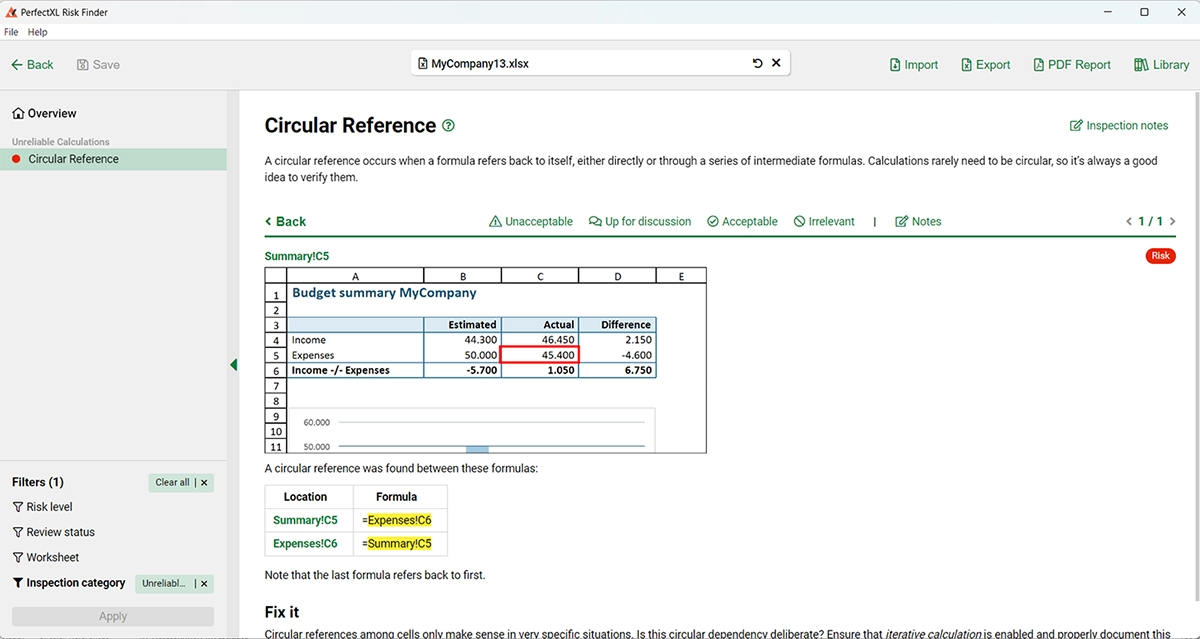This screenshot has height=639, width=1200.
Task: Open the Circular Reference help icon
Action: click(448, 126)
